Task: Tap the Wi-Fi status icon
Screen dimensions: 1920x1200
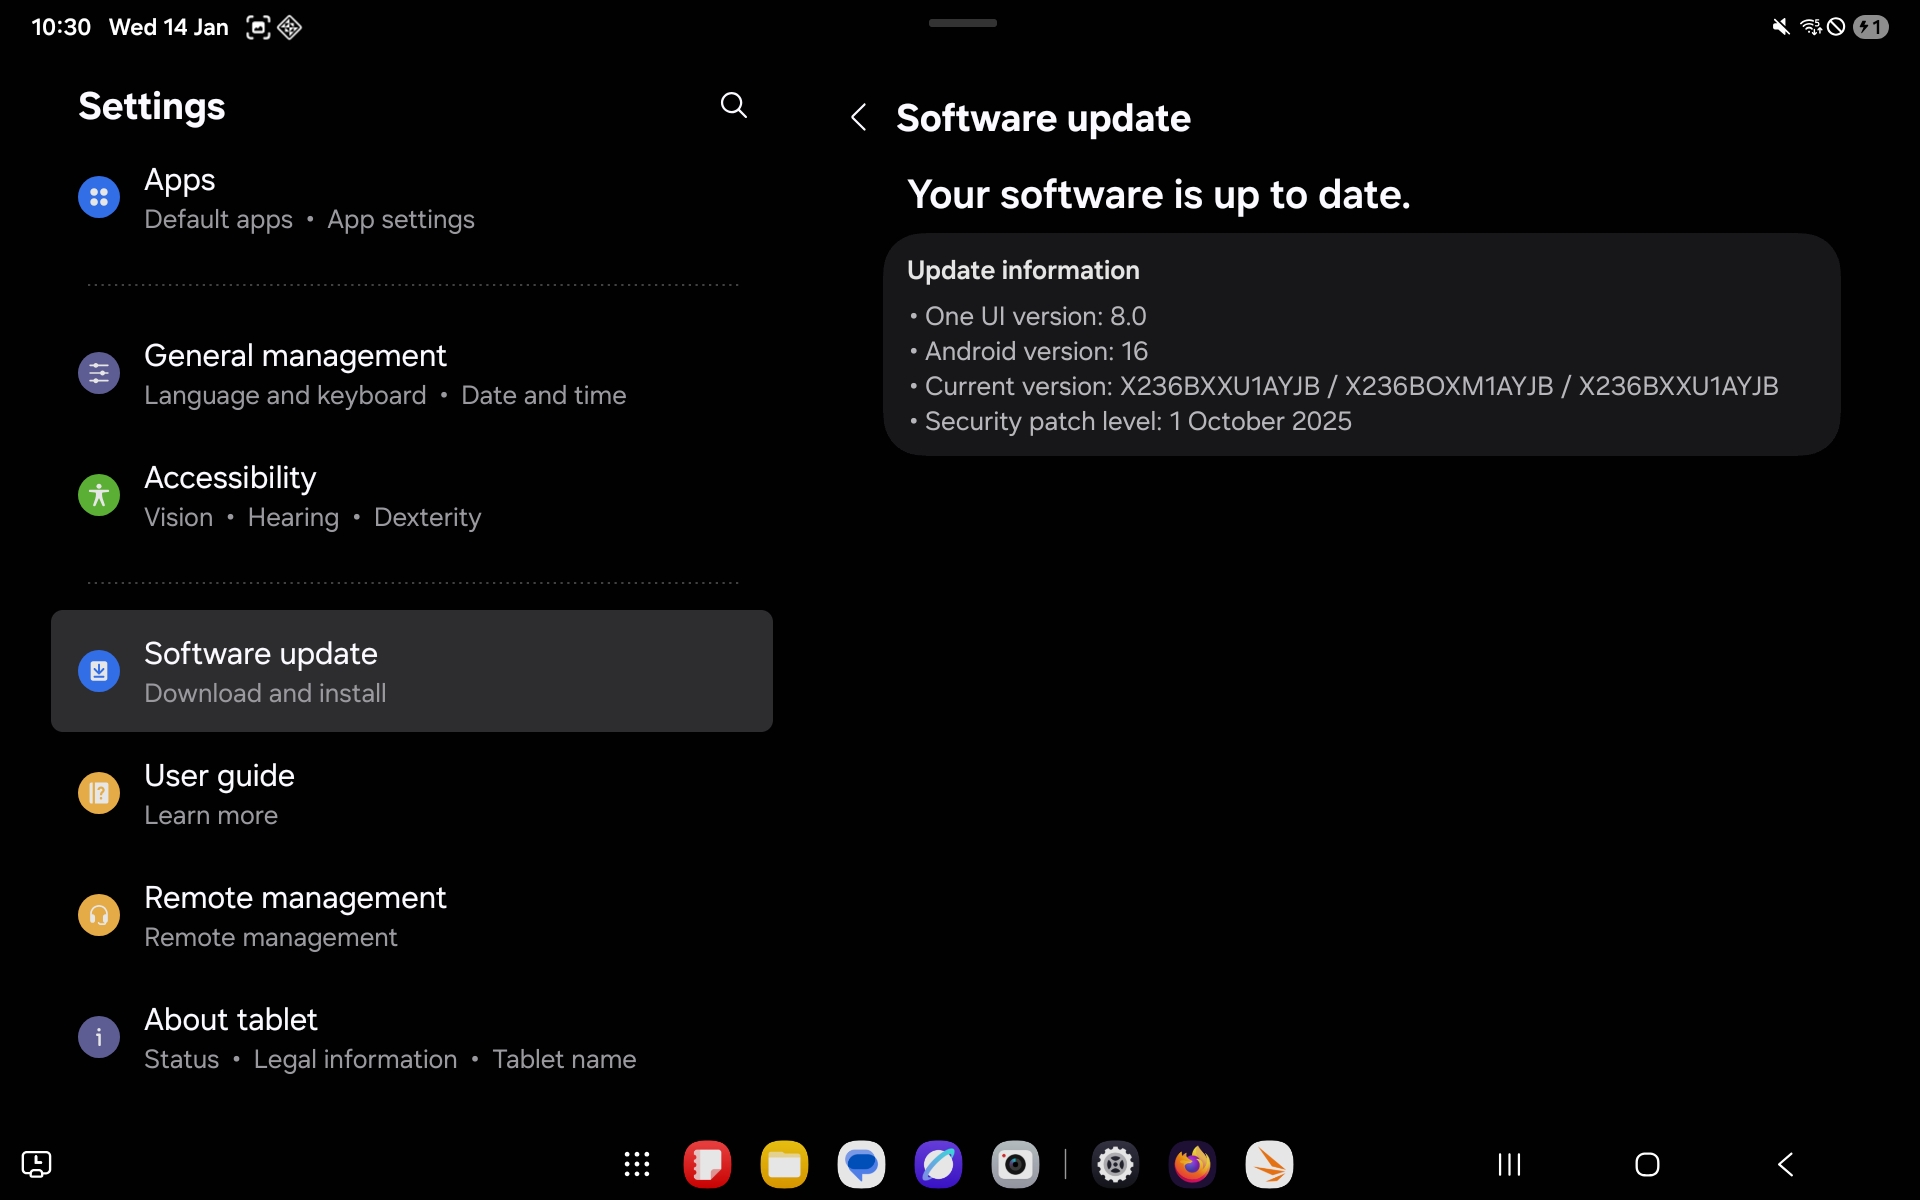Action: 1810,27
